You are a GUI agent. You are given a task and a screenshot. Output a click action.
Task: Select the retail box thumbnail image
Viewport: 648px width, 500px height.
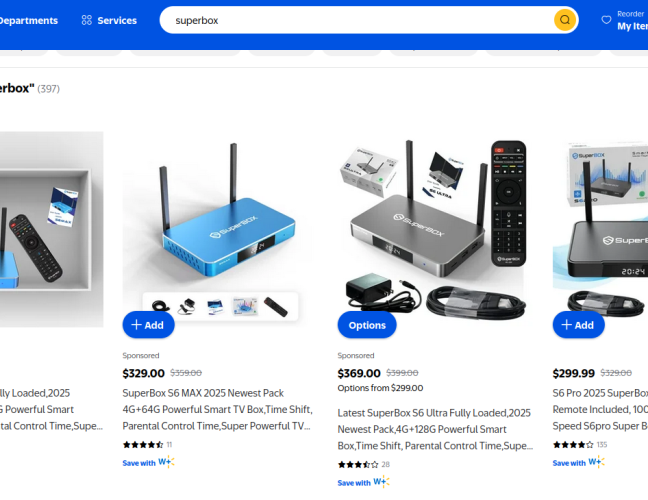pyautogui.click(x=245, y=307)
